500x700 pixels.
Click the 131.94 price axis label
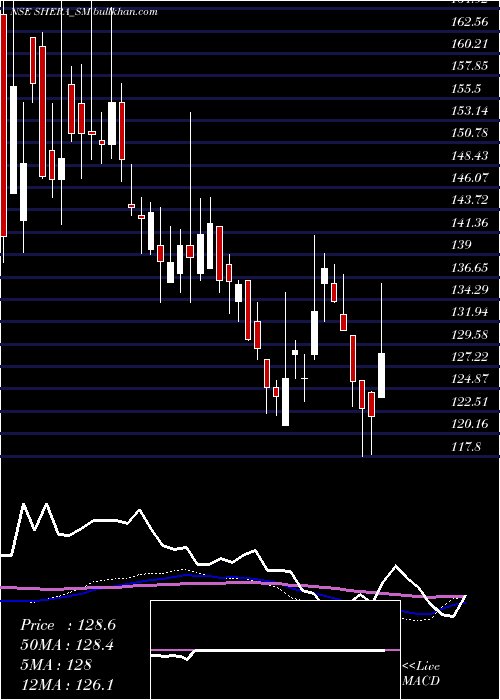[x=470, y=312]
